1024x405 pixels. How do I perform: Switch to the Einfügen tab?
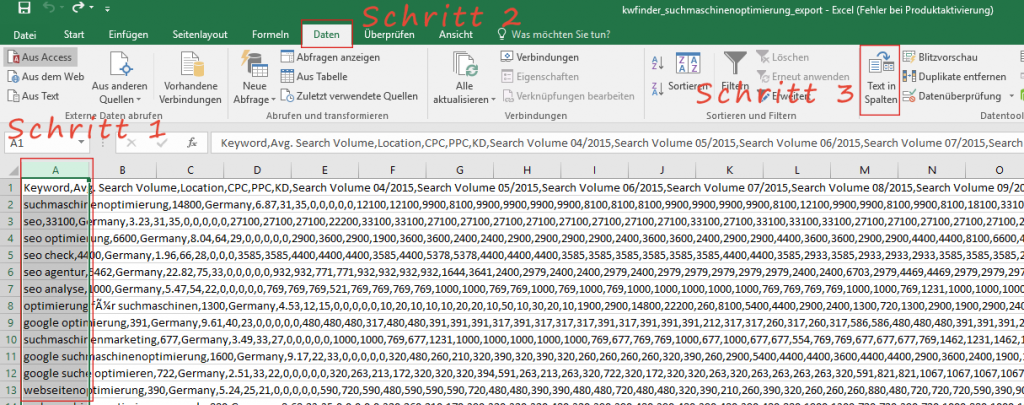pos(128,35)
